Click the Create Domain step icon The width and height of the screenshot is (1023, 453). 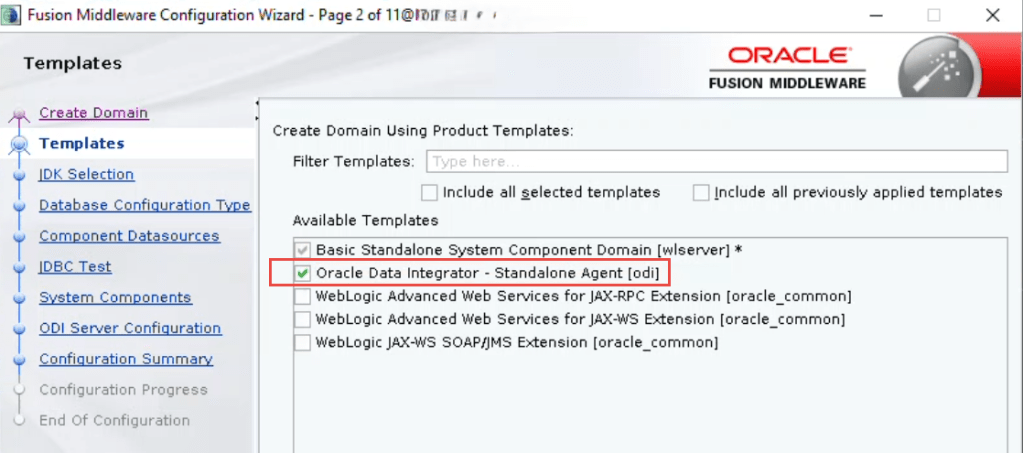[21, 115]
